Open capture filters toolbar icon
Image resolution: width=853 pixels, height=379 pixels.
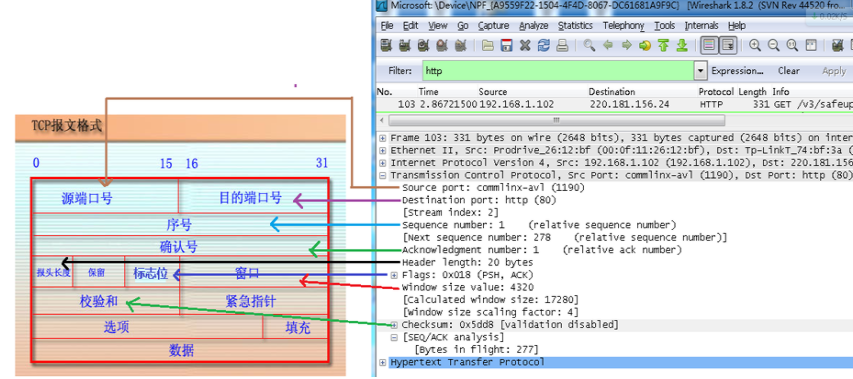838,46
